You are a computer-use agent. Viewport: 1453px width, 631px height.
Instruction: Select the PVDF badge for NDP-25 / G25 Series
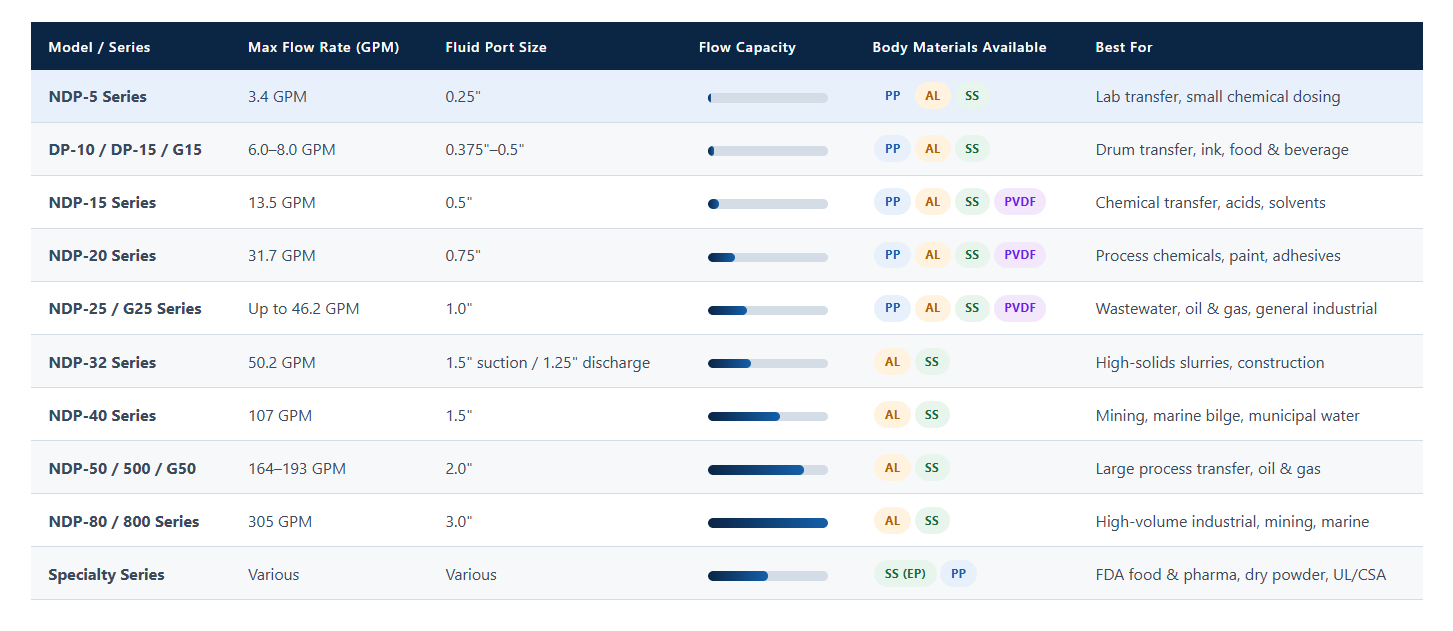coord(1019,308)
